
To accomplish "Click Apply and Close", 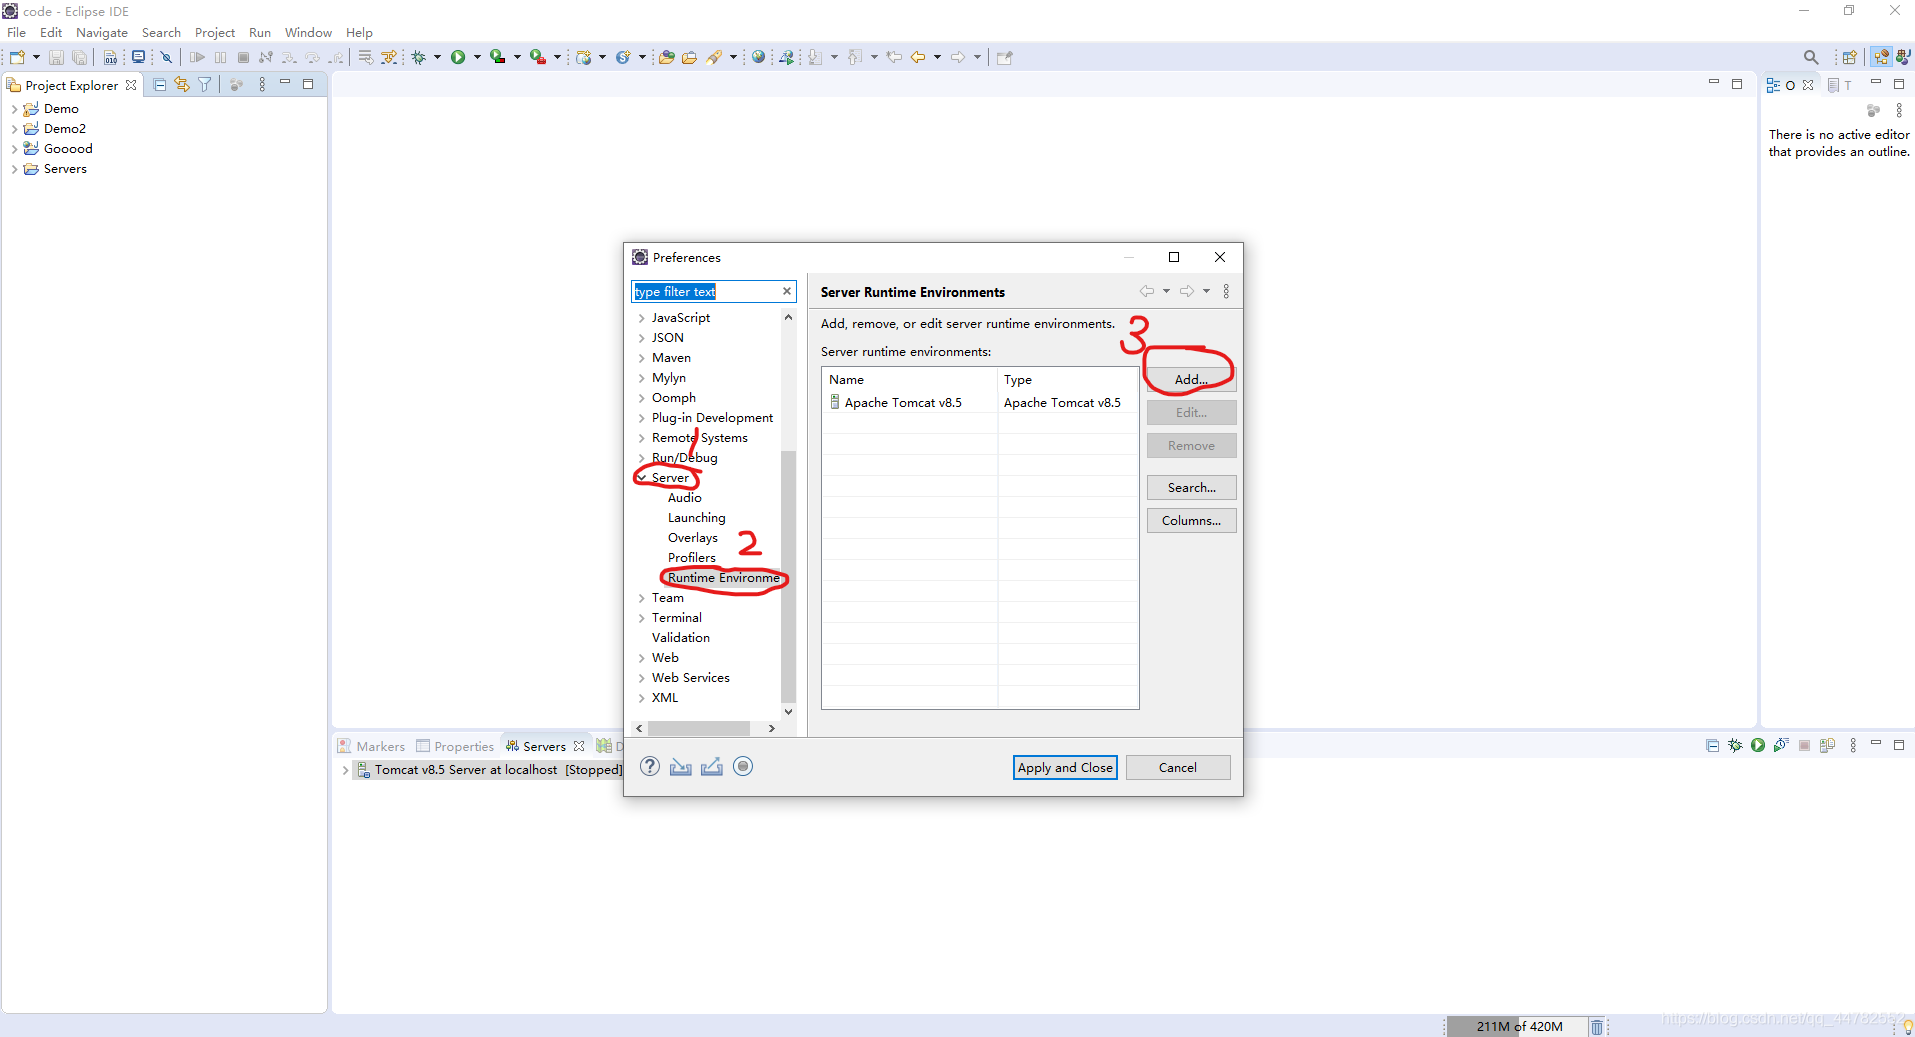I will click(x=1065, y=767).
